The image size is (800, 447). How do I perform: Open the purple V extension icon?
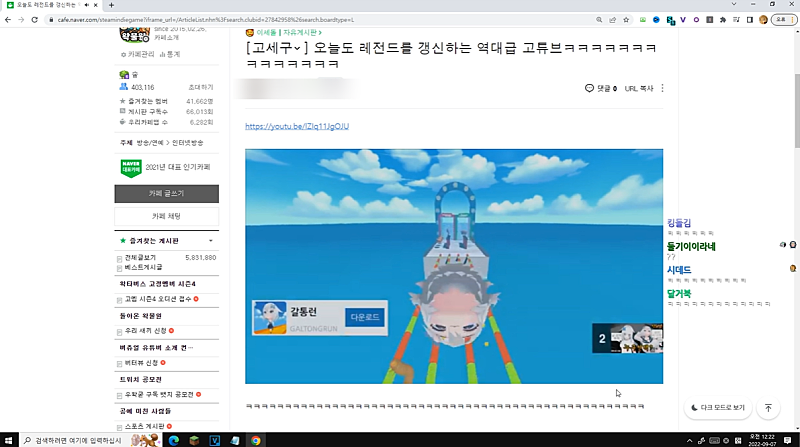click(x=683, y=20)
